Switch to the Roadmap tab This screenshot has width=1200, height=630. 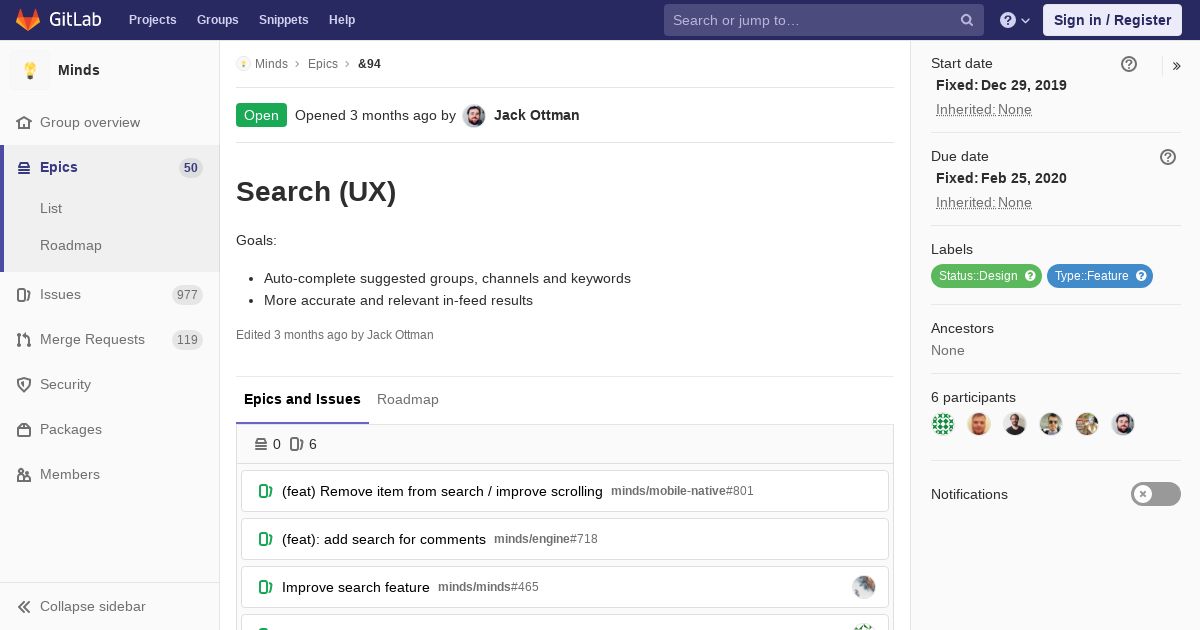point(408,399)
